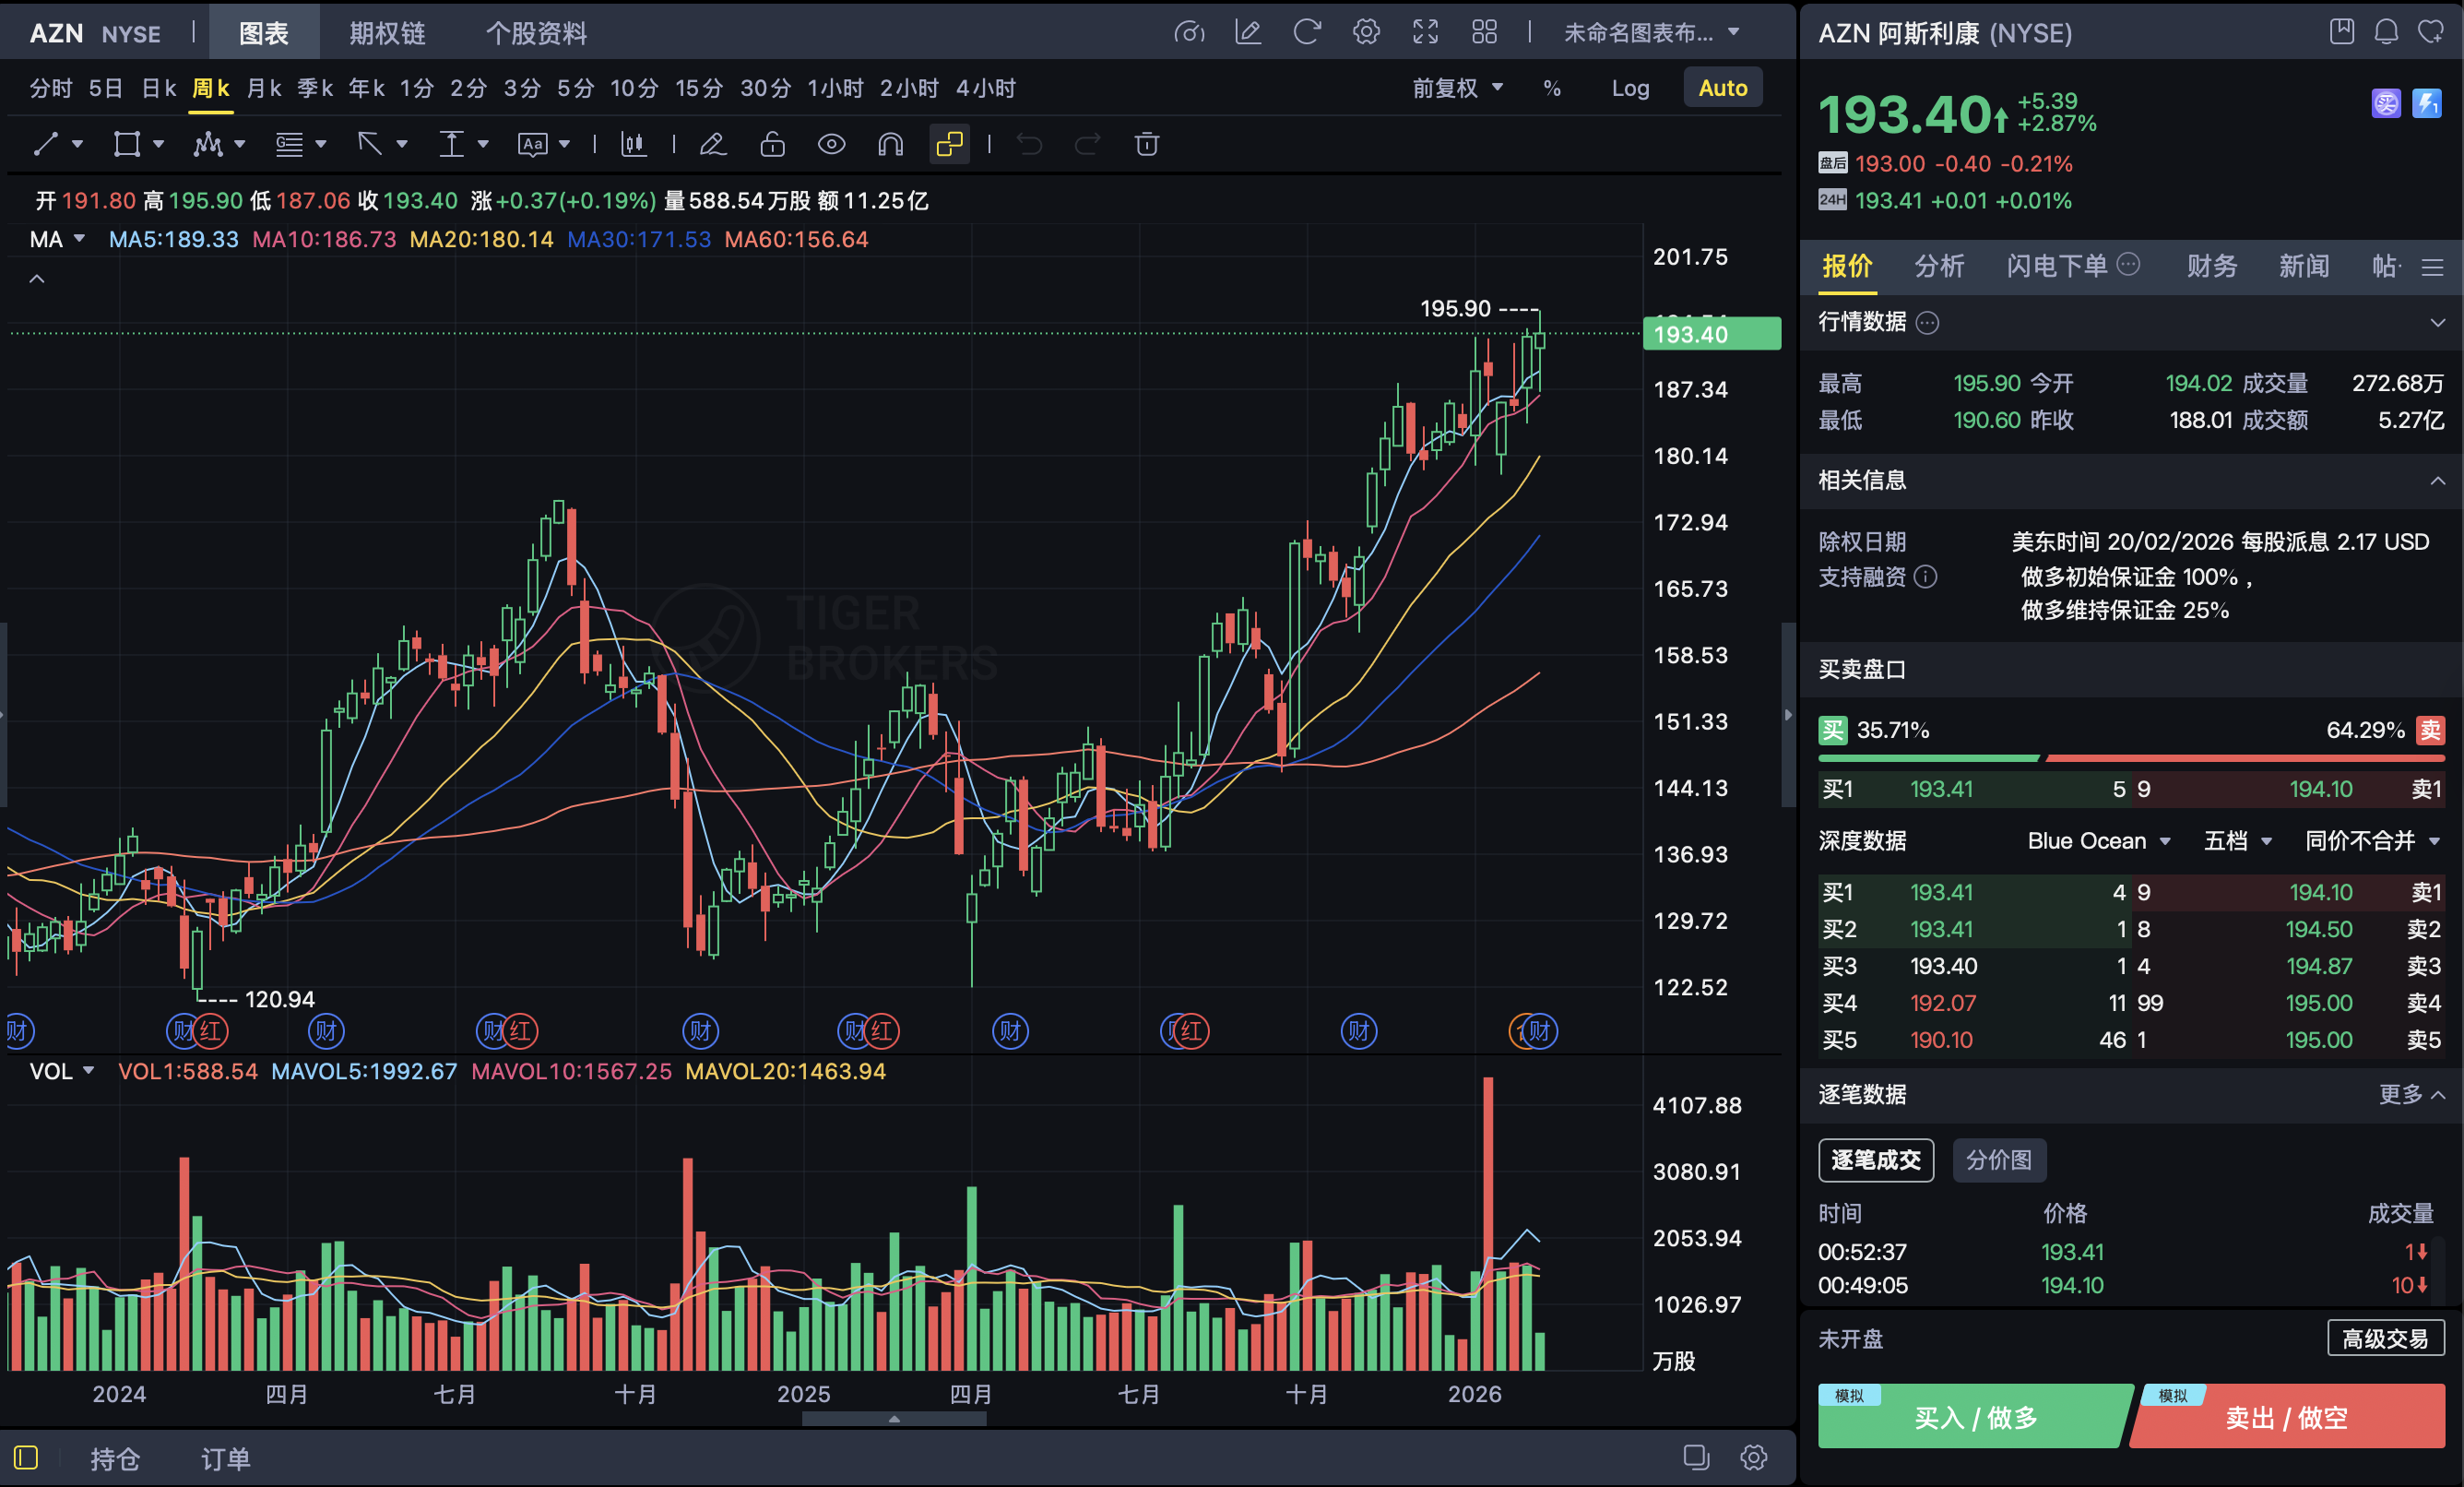Select the eraser/pencil drawing tool icon
Viewport: 2464px width, 1487px height.
pos(712,144)
